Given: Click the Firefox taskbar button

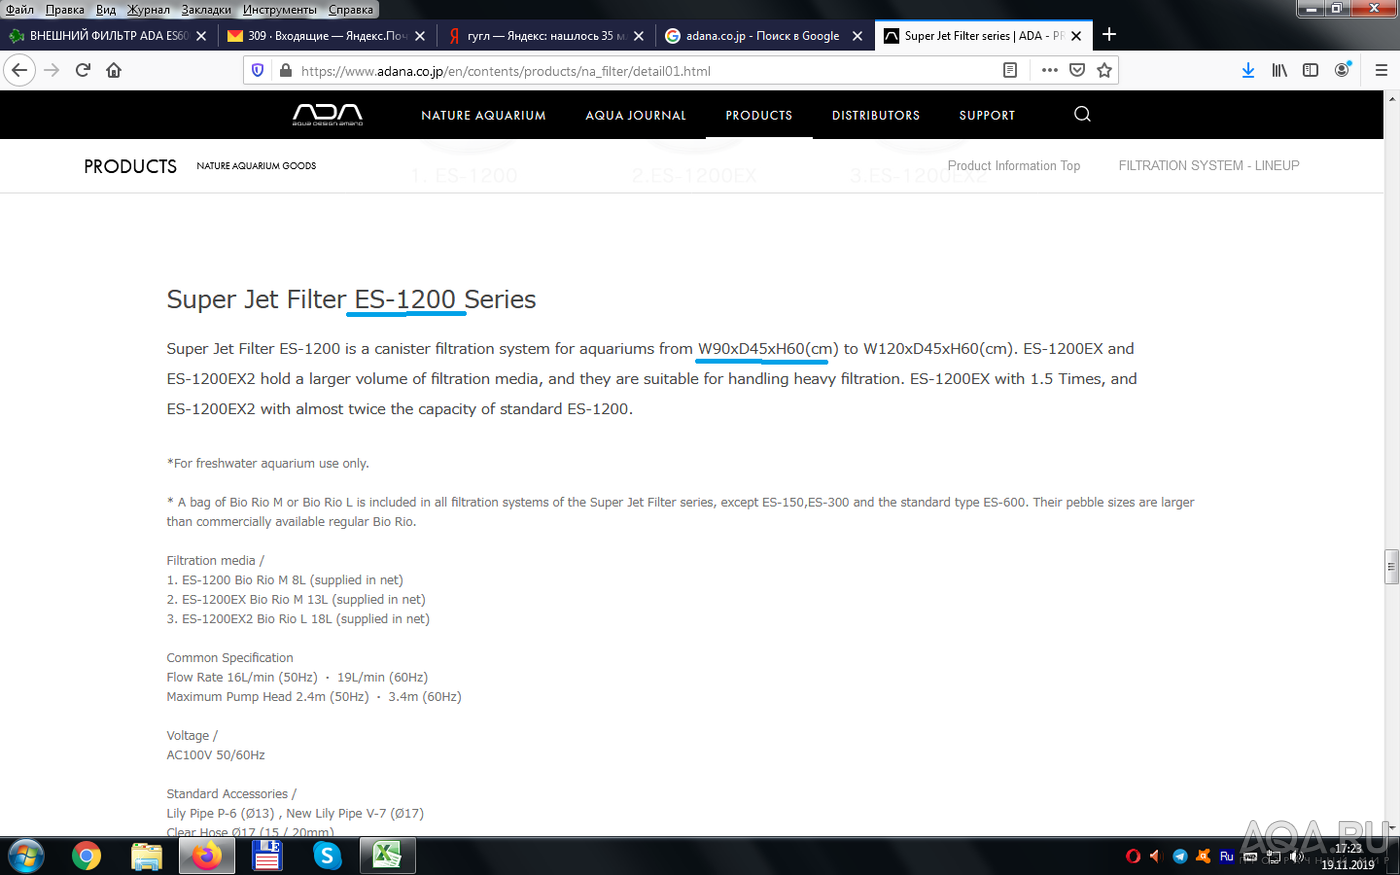Looking at the screenshot, I should click(207, 856).
